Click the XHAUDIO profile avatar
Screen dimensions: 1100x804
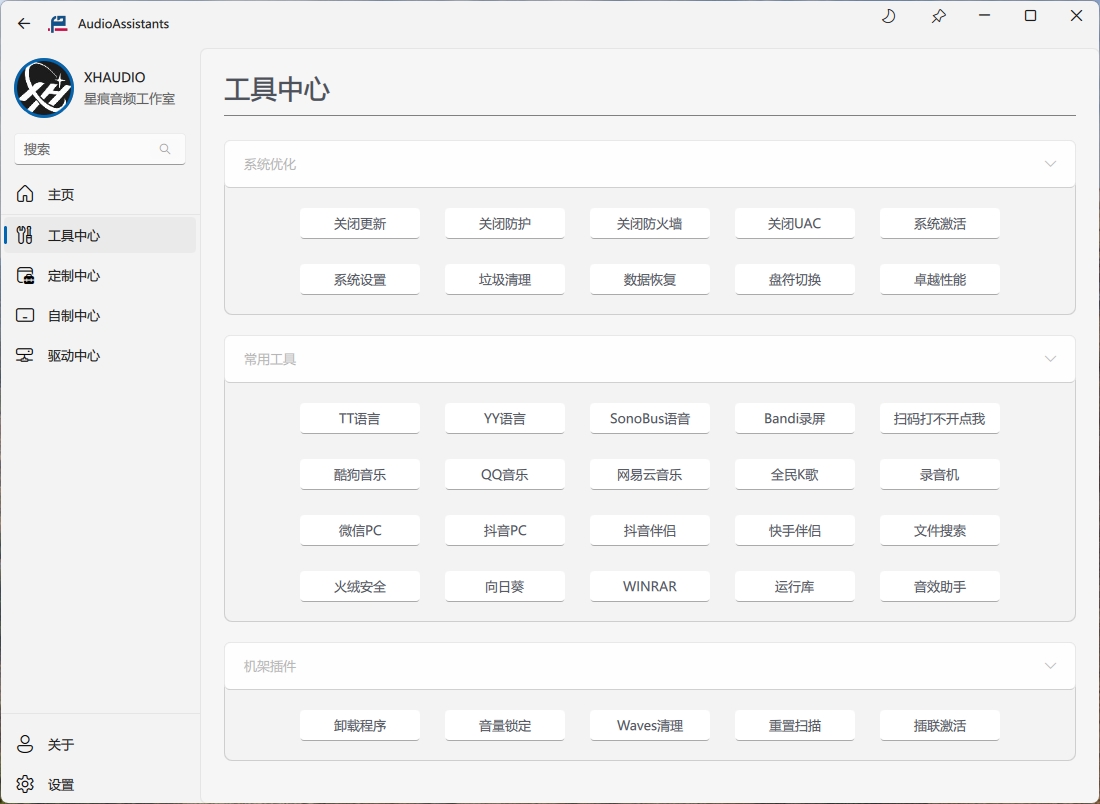pos(44,88)
